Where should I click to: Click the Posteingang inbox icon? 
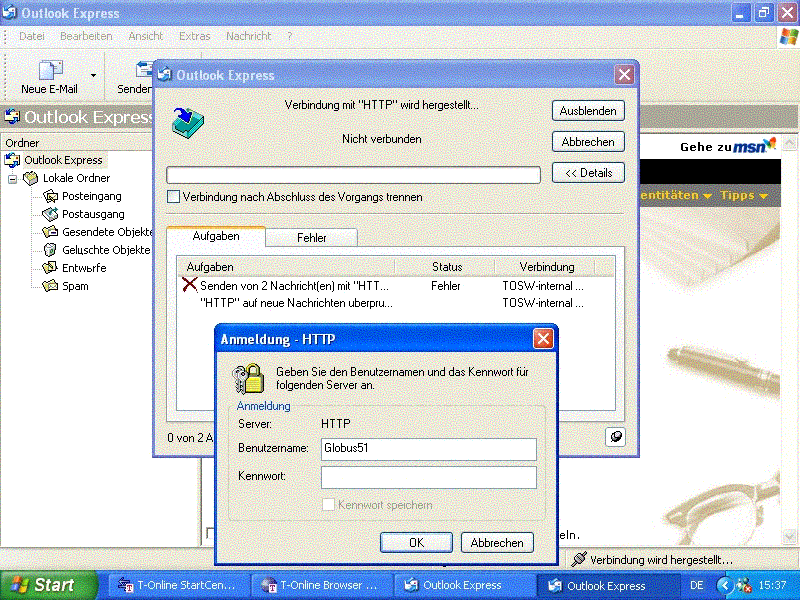point(50,196)
